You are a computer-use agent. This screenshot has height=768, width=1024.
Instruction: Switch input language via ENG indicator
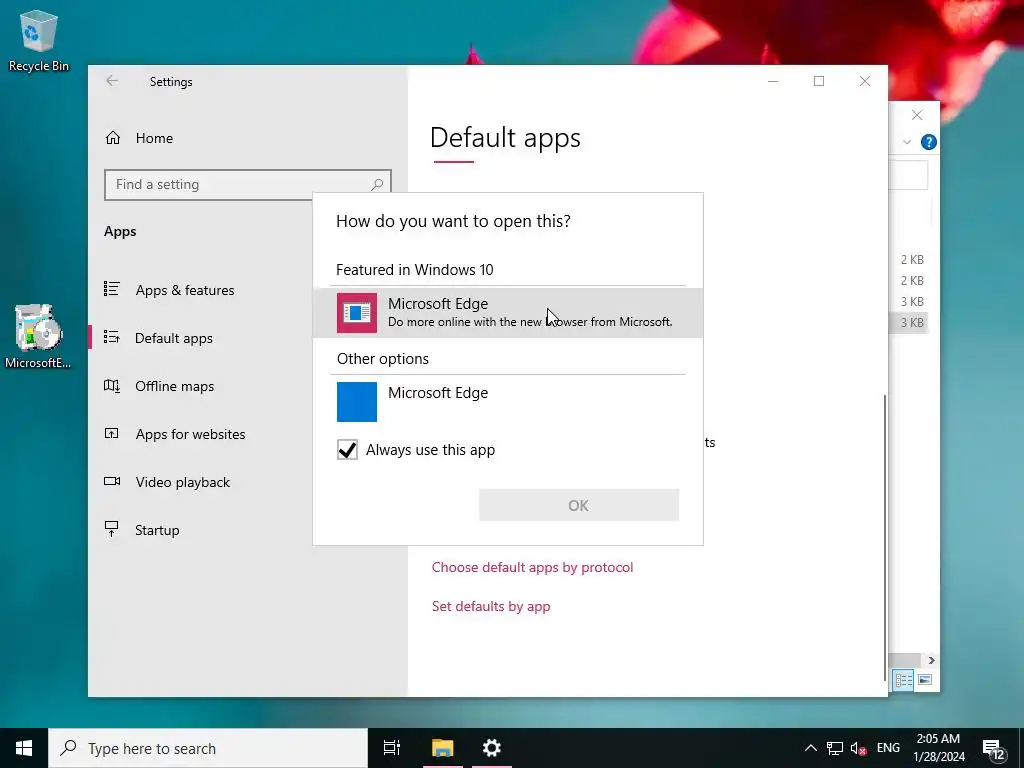[888, 748]
